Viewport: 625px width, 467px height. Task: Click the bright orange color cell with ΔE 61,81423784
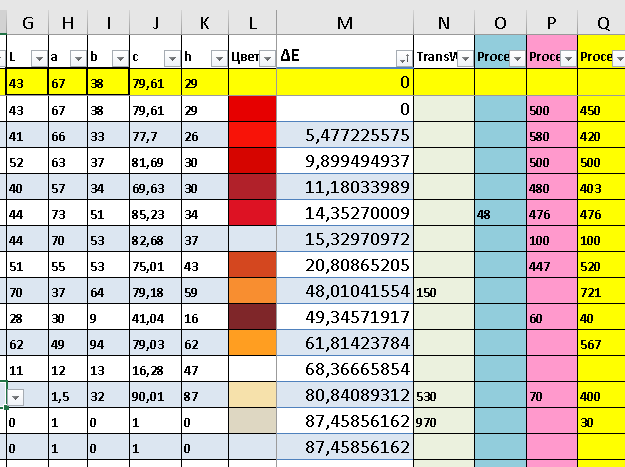click(x=252, y=343)
